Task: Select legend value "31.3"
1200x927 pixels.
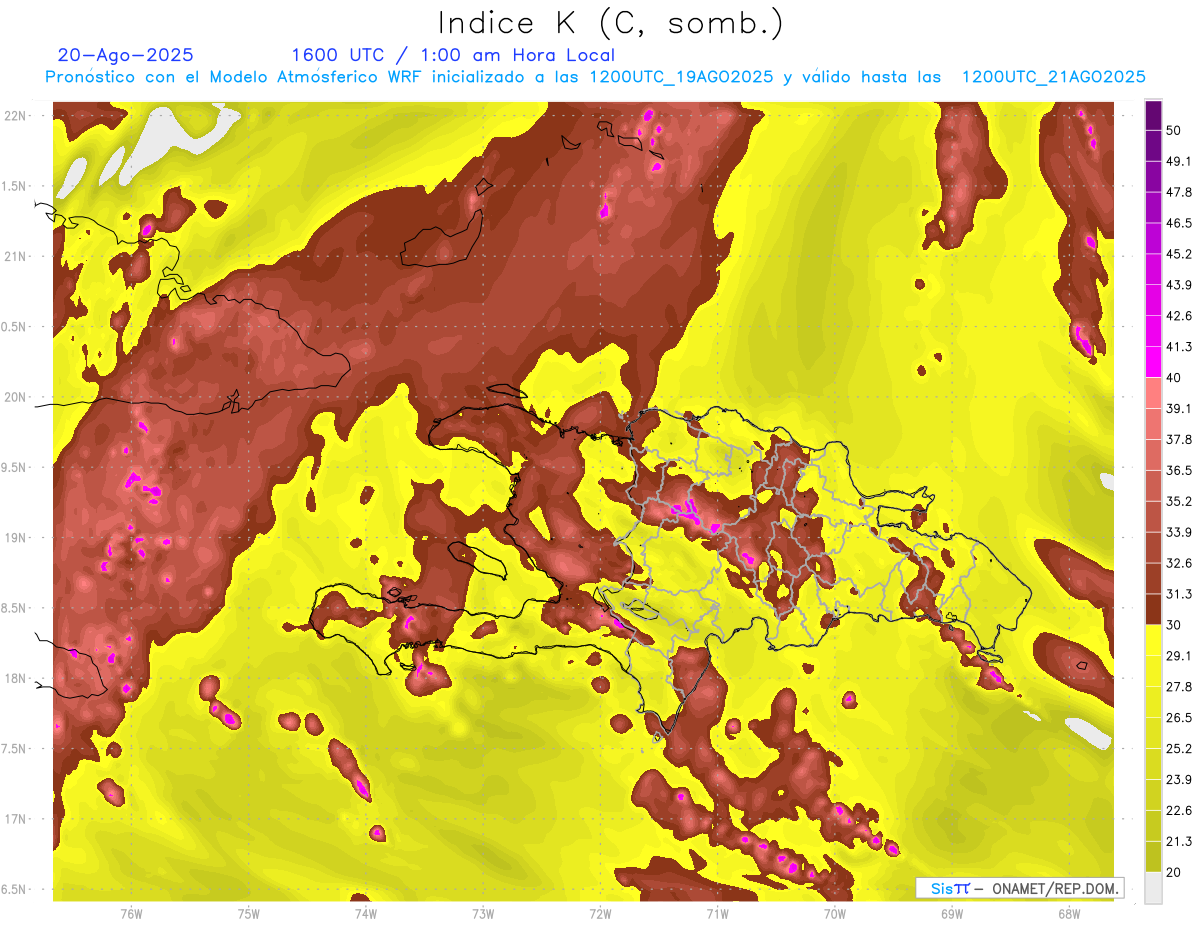Action: 1179,594
